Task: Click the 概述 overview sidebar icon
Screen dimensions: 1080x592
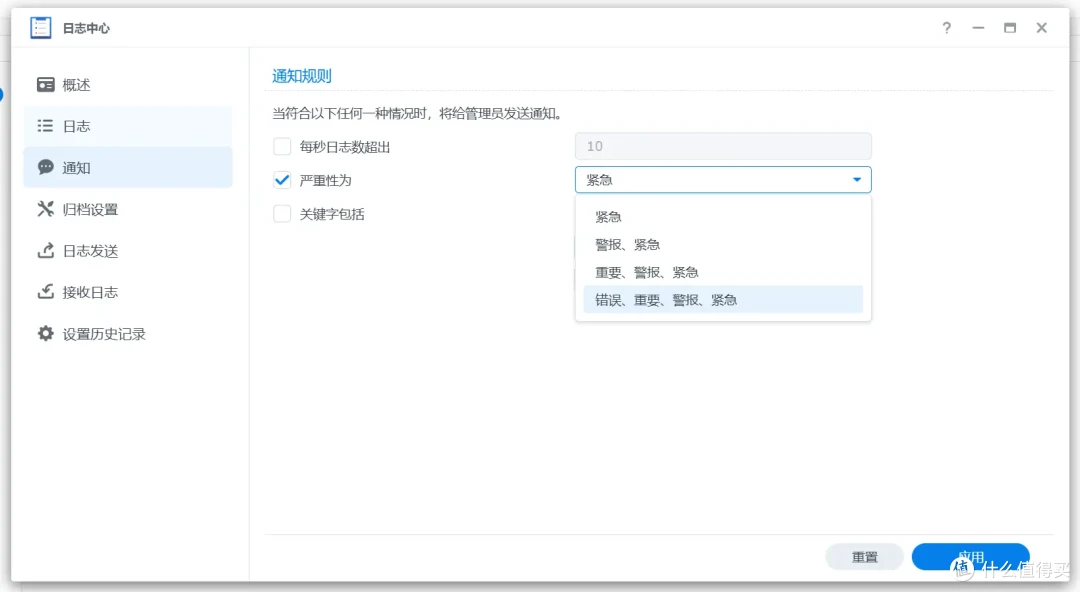Action: point(45,85)
